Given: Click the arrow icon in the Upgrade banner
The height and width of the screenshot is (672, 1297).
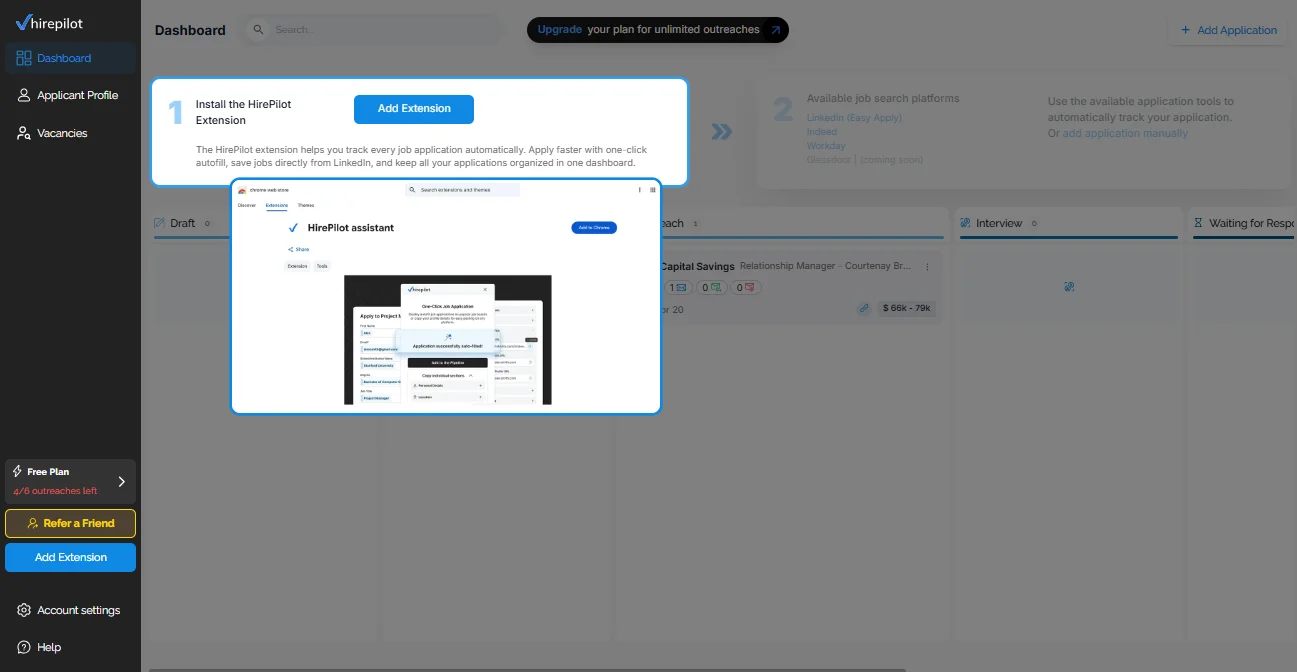Looking at the screenshot, I should 775,30.
